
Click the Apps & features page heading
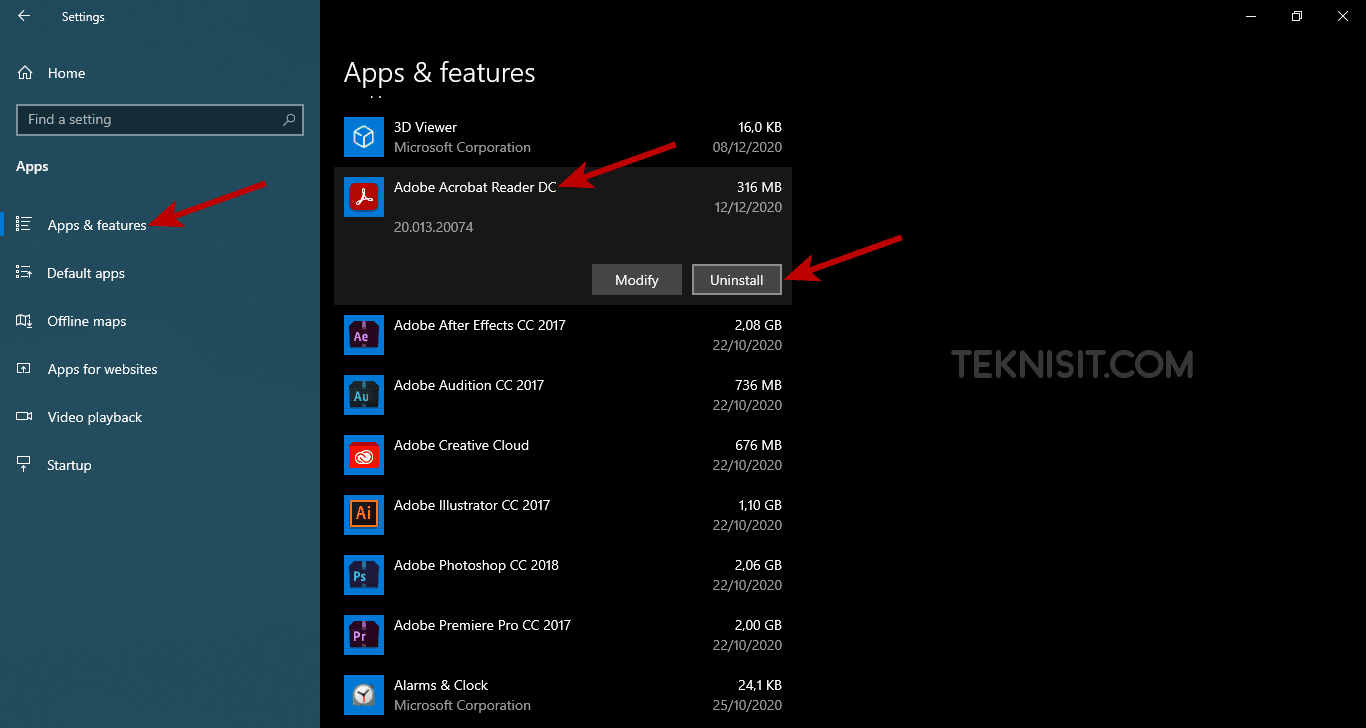[440, 73]
